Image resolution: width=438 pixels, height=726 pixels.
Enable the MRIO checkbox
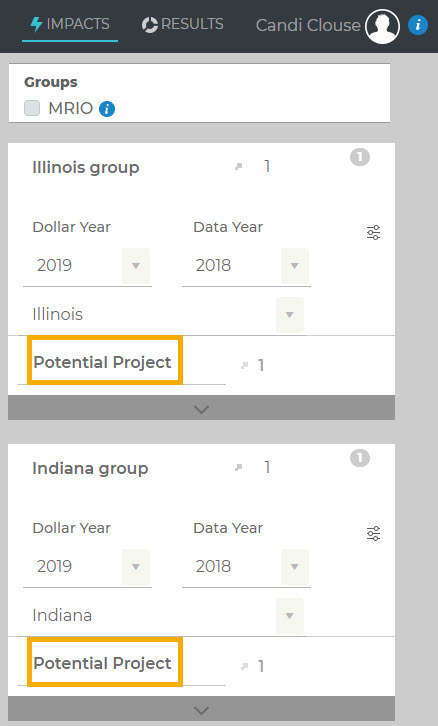point(32,108)
